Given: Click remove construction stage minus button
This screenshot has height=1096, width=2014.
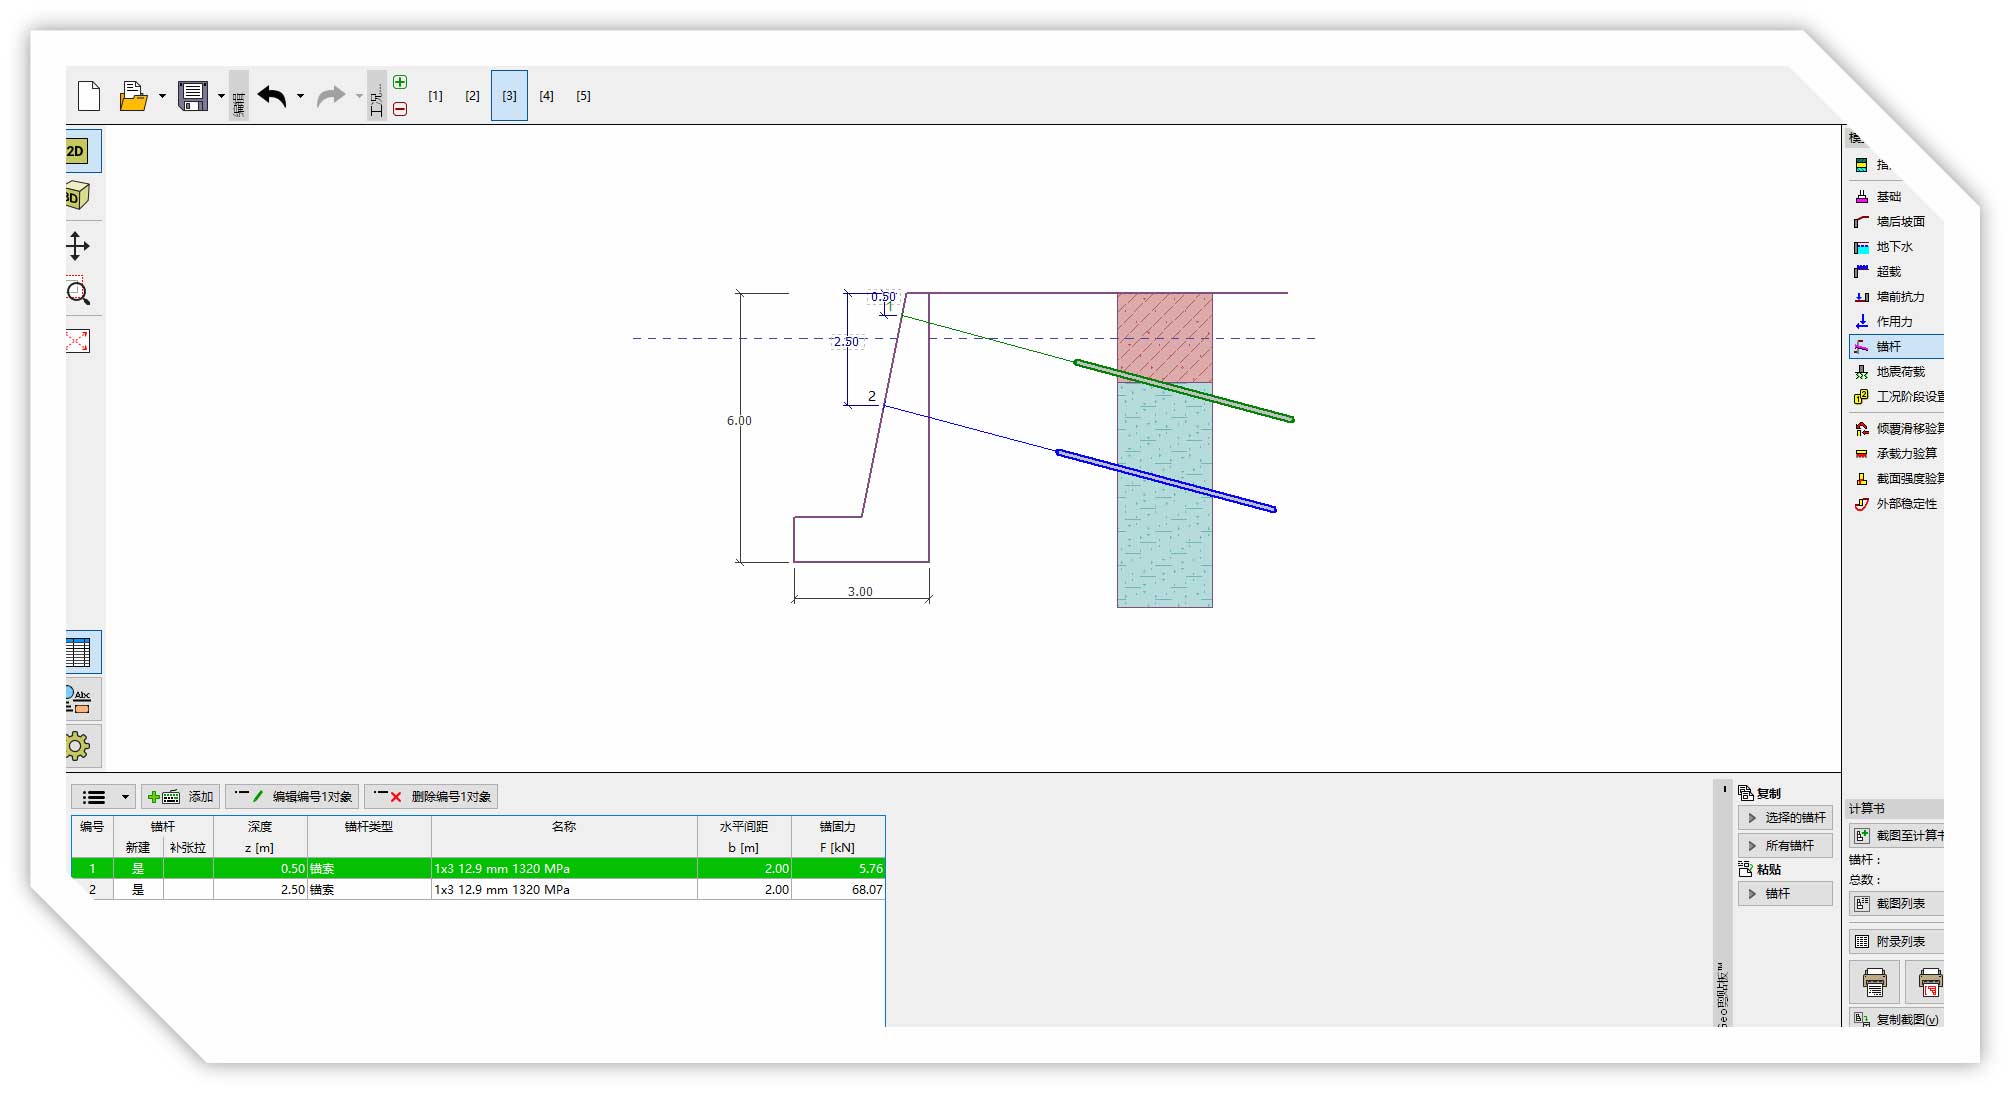Looking at the screenshot, I should [400, 109].
